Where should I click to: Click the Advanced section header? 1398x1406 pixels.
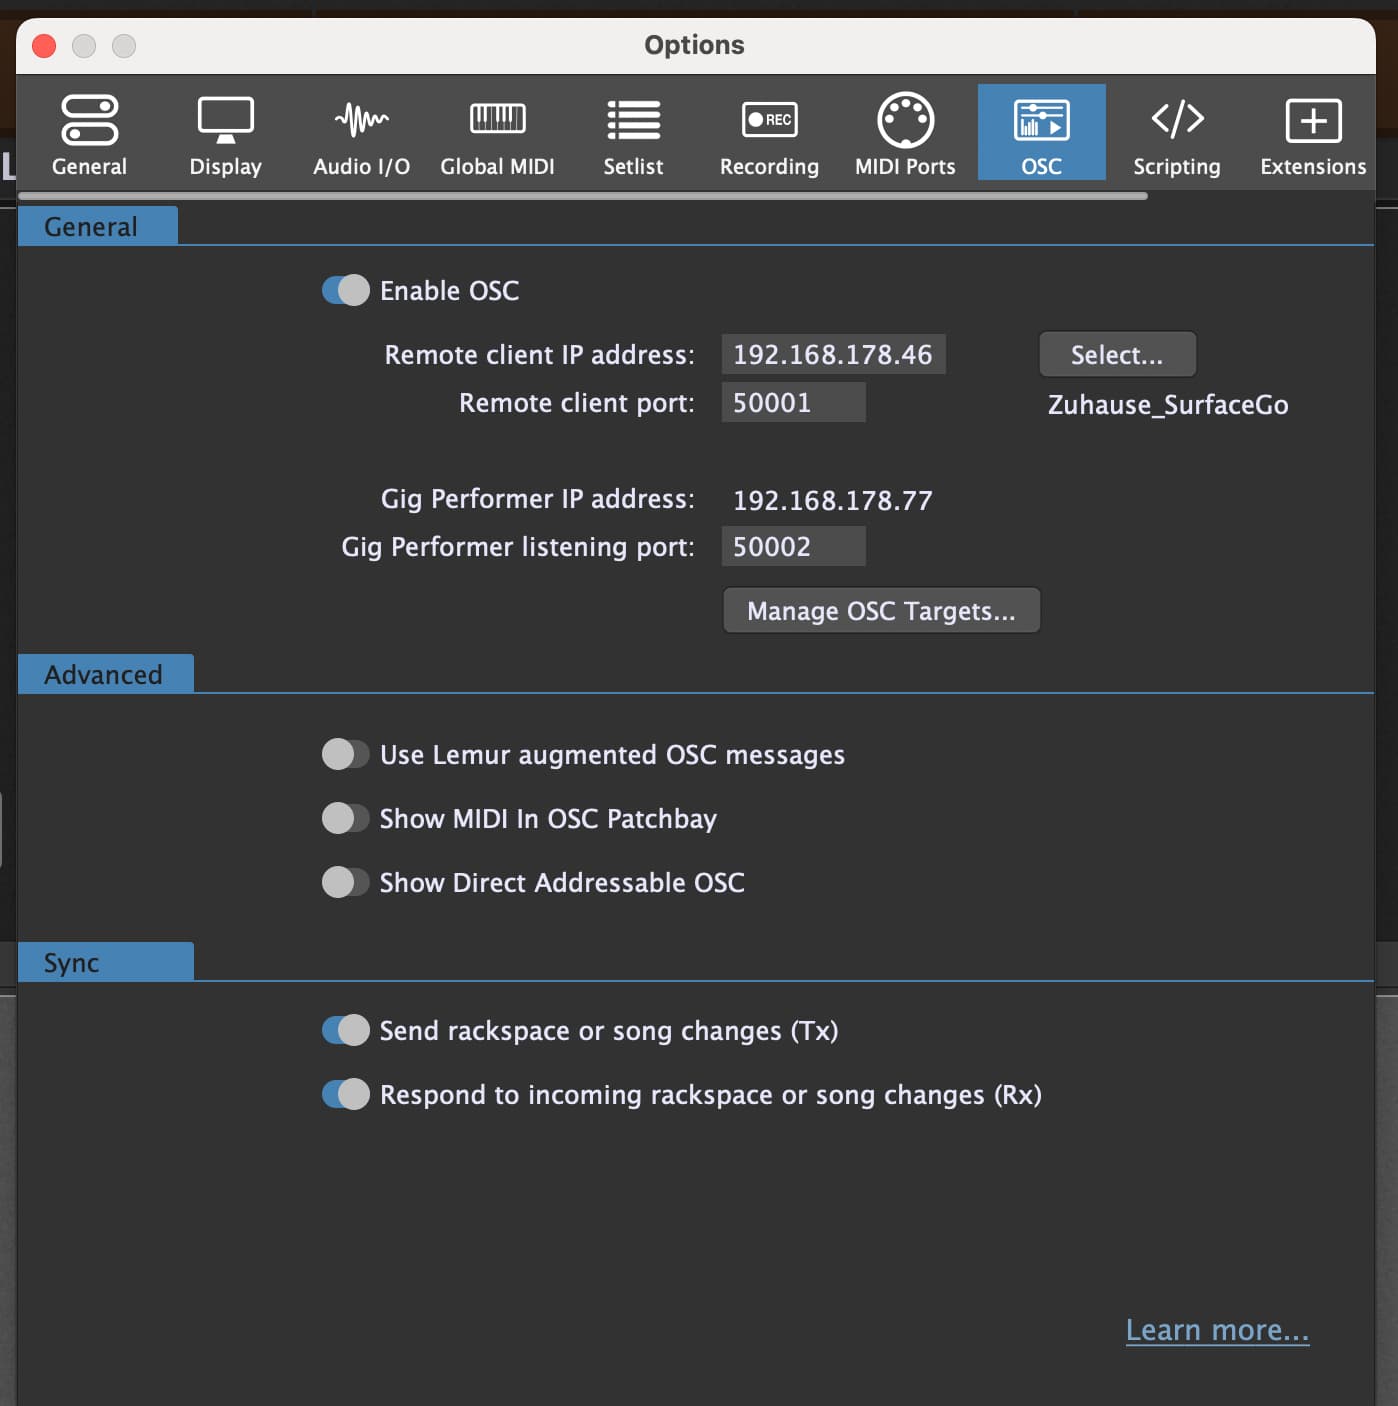tap(105, 674)
